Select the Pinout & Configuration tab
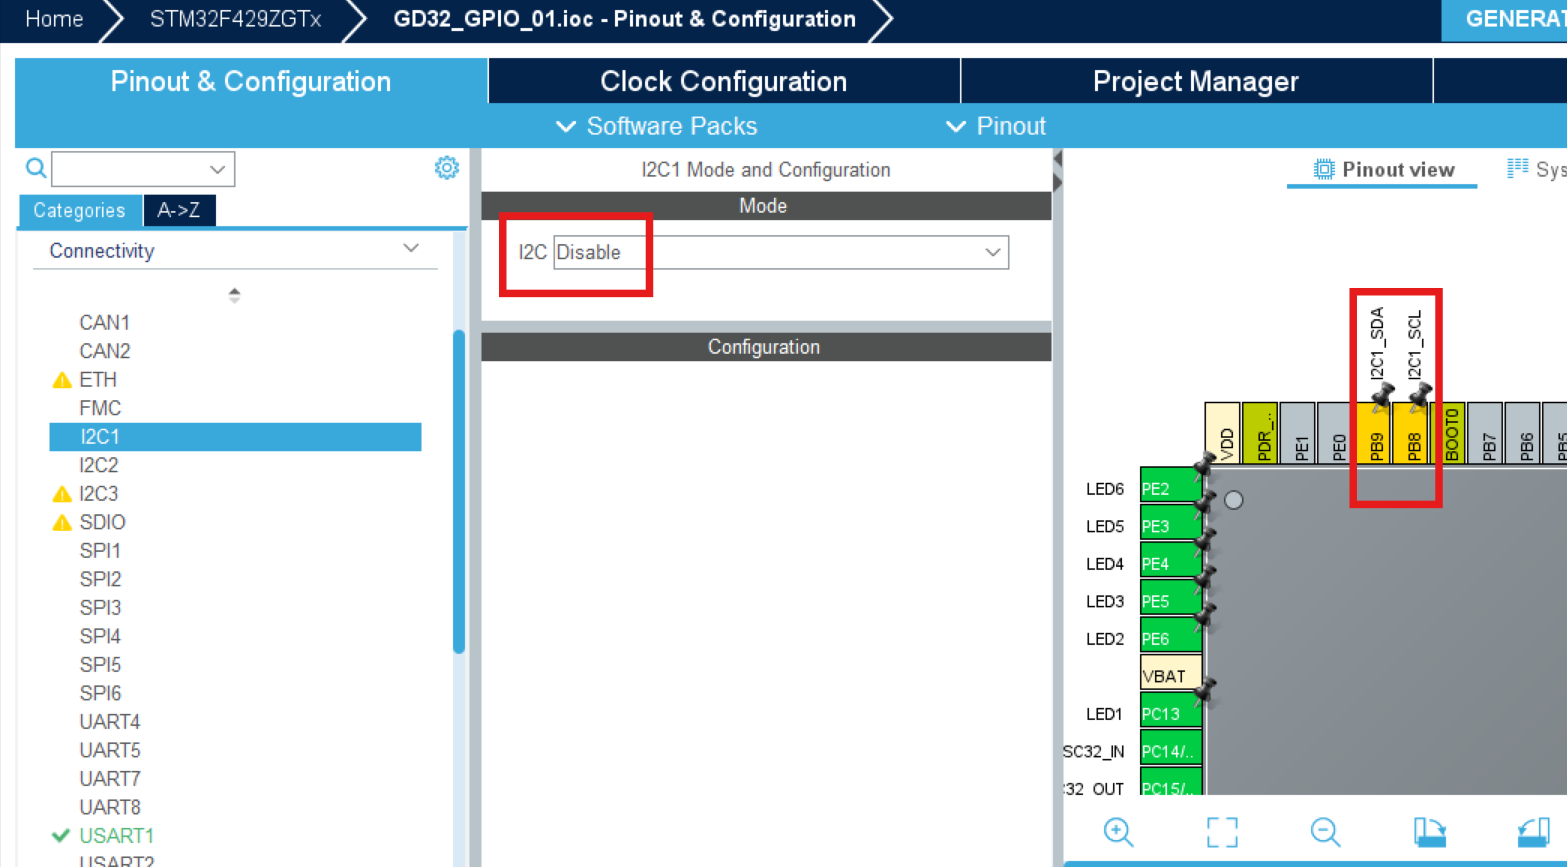 (251, 81)
